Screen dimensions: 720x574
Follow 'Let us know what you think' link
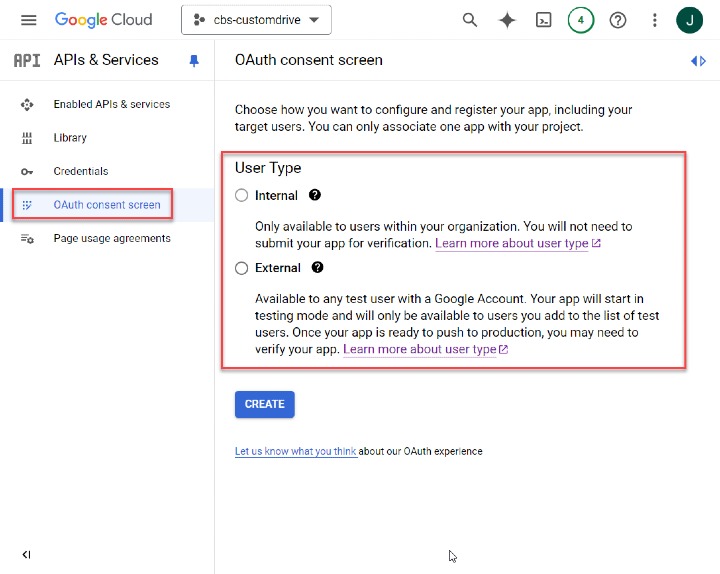295,452
